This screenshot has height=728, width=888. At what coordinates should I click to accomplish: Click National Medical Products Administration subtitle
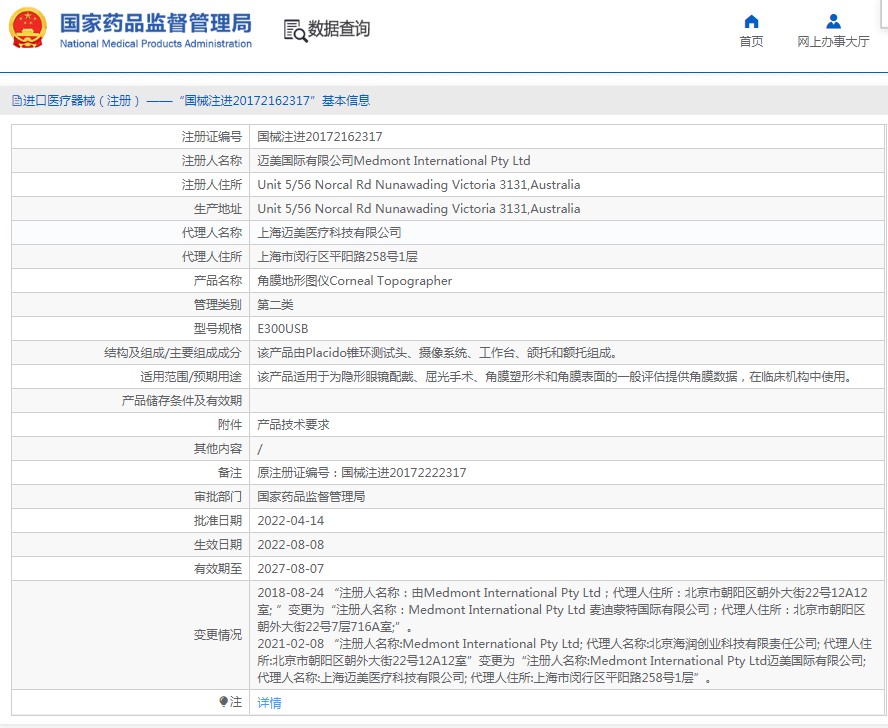pyautogui.click(x=155, y=44)
